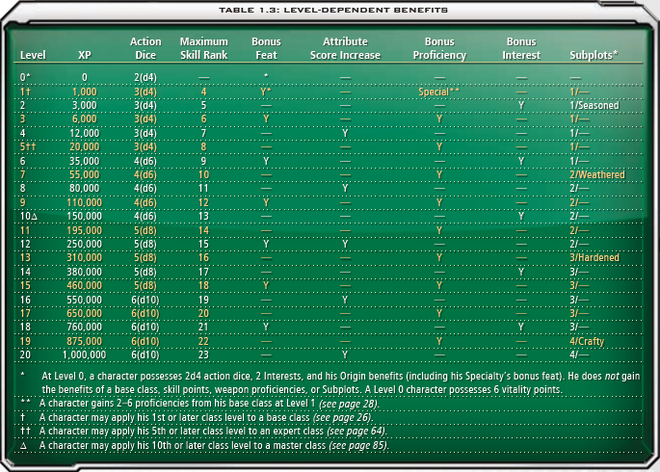Select the '3/Hardened' subplot entry
Viewport: 660px width, 472px height.
594,258
